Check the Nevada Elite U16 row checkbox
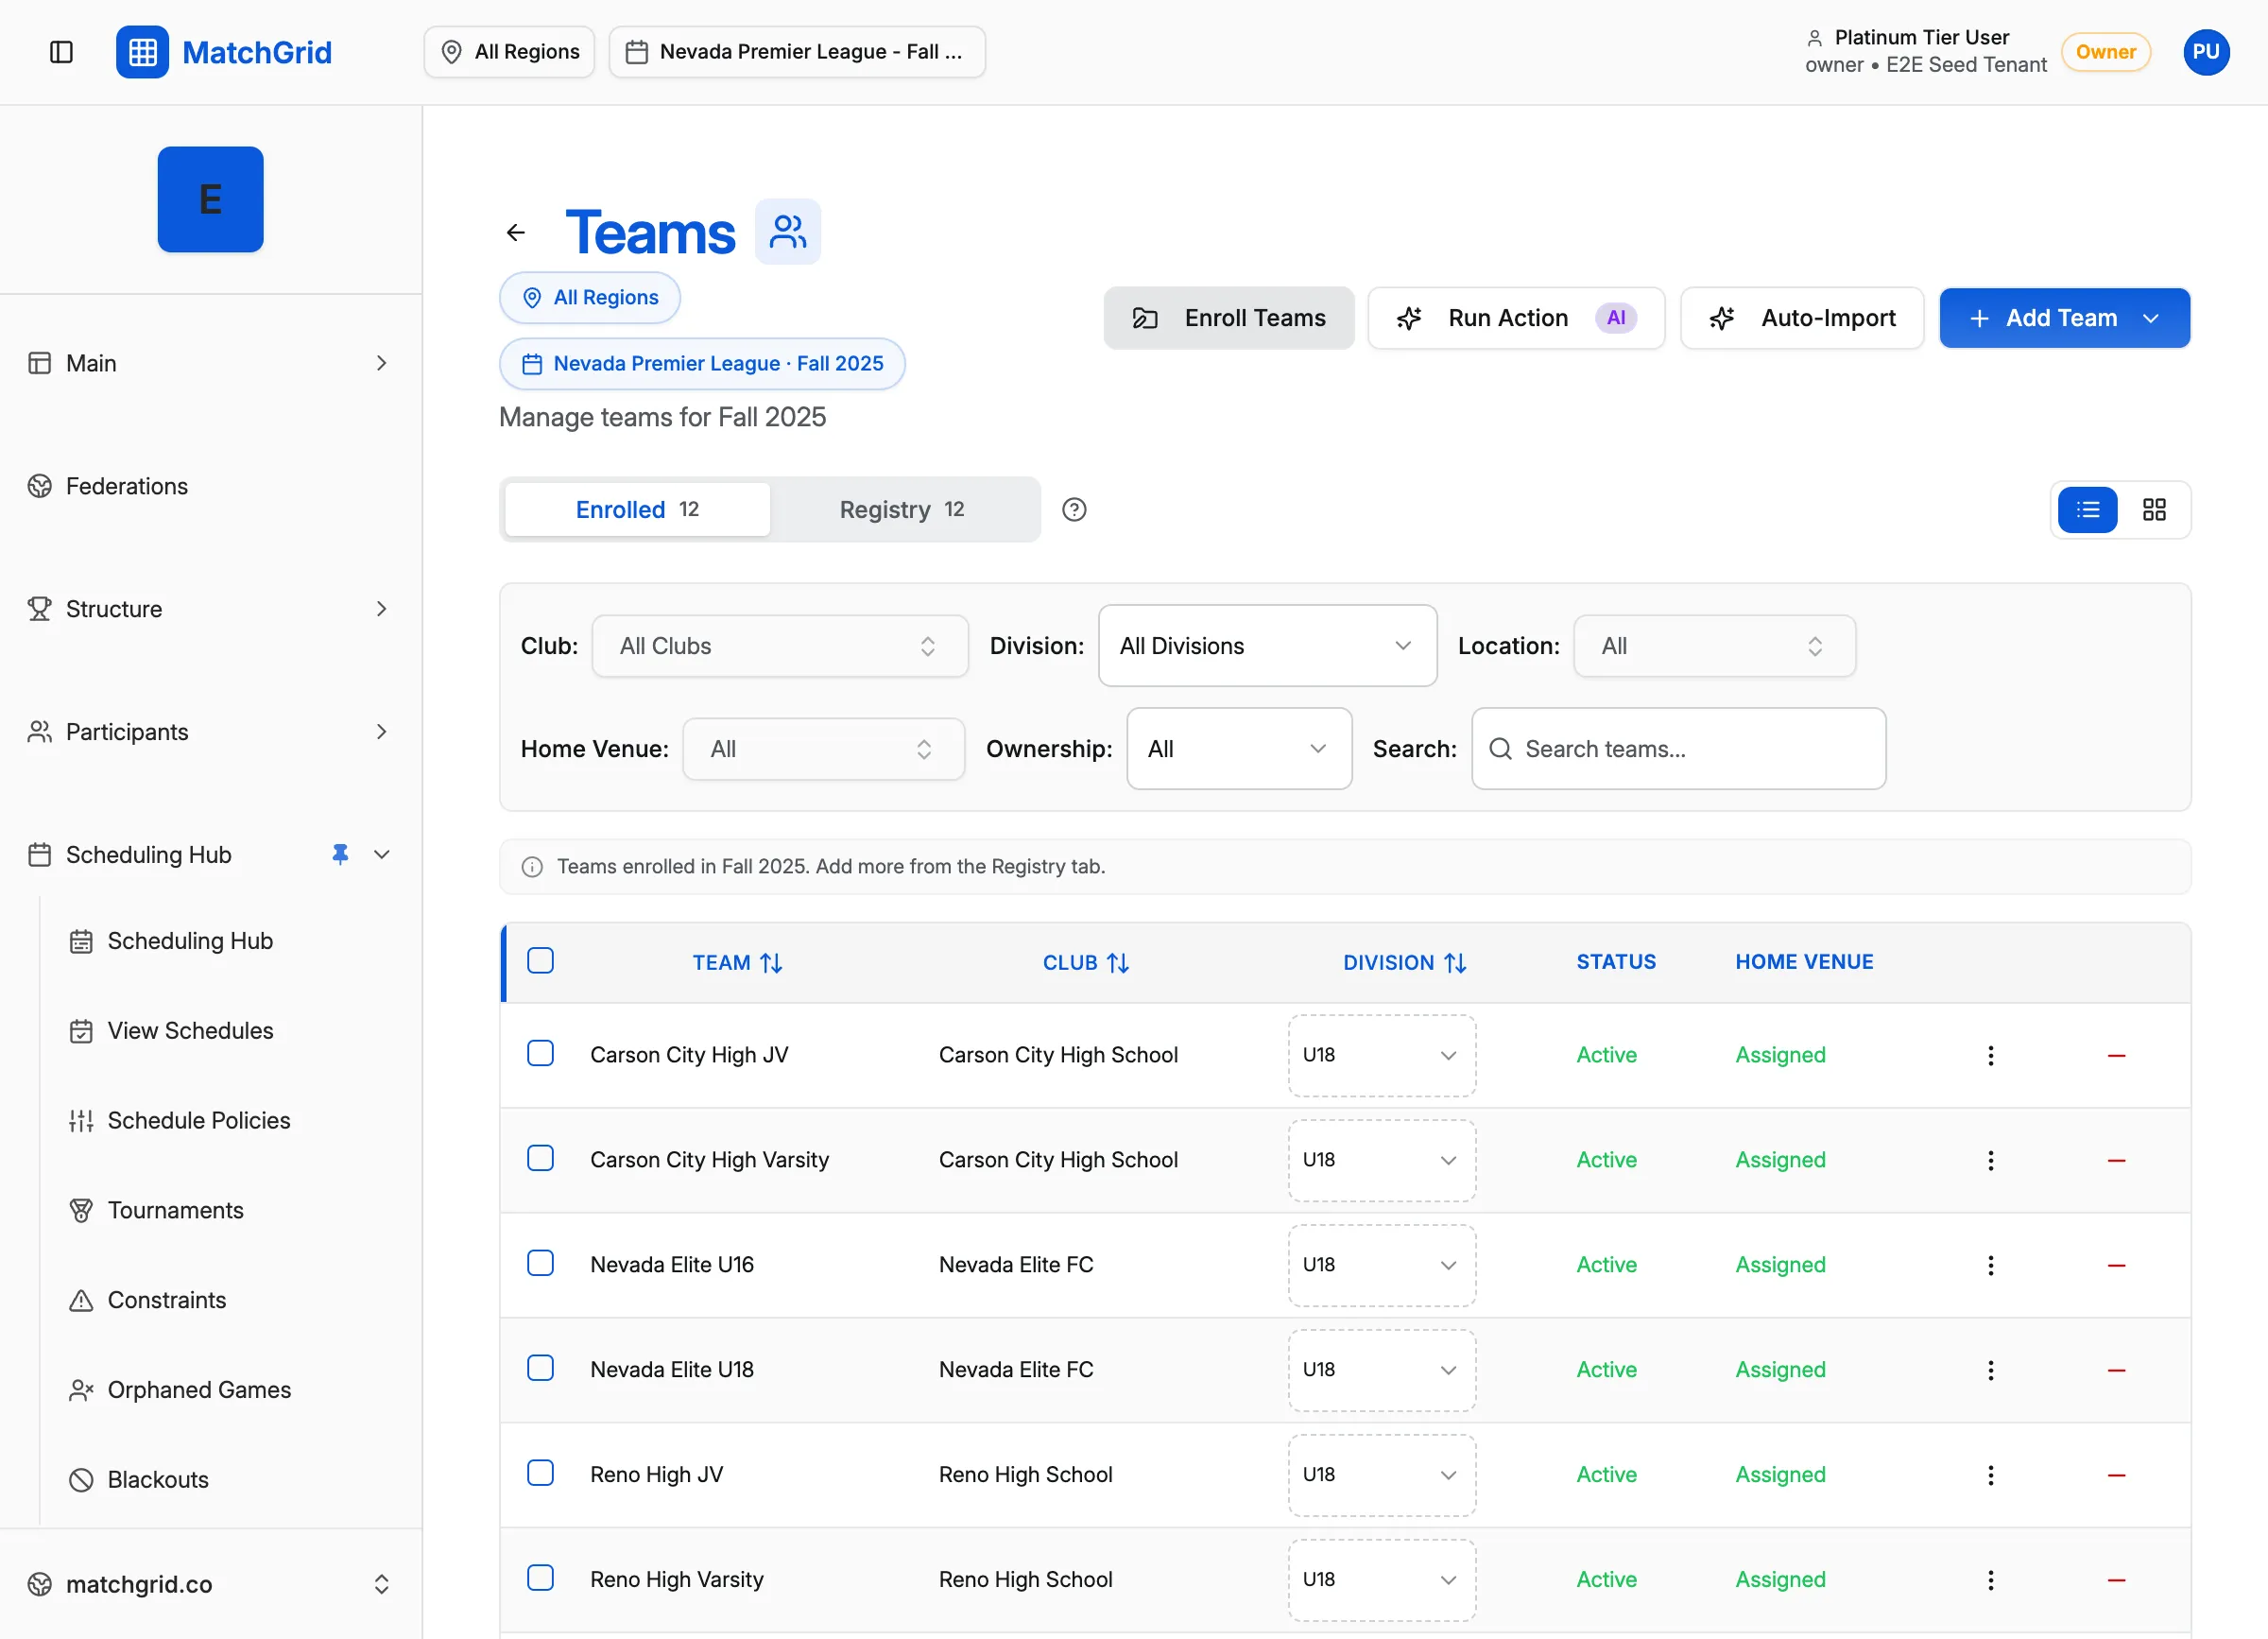2268x1639 pixels. (540, 1263)
